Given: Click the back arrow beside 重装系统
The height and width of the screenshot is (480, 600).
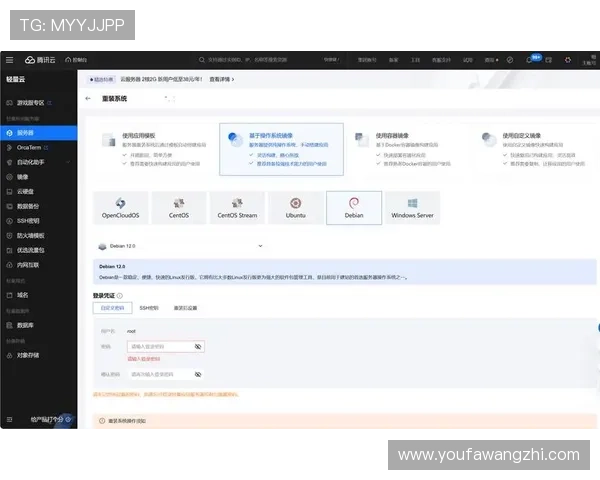Looking at the screenshot, I should coord(90,99).
